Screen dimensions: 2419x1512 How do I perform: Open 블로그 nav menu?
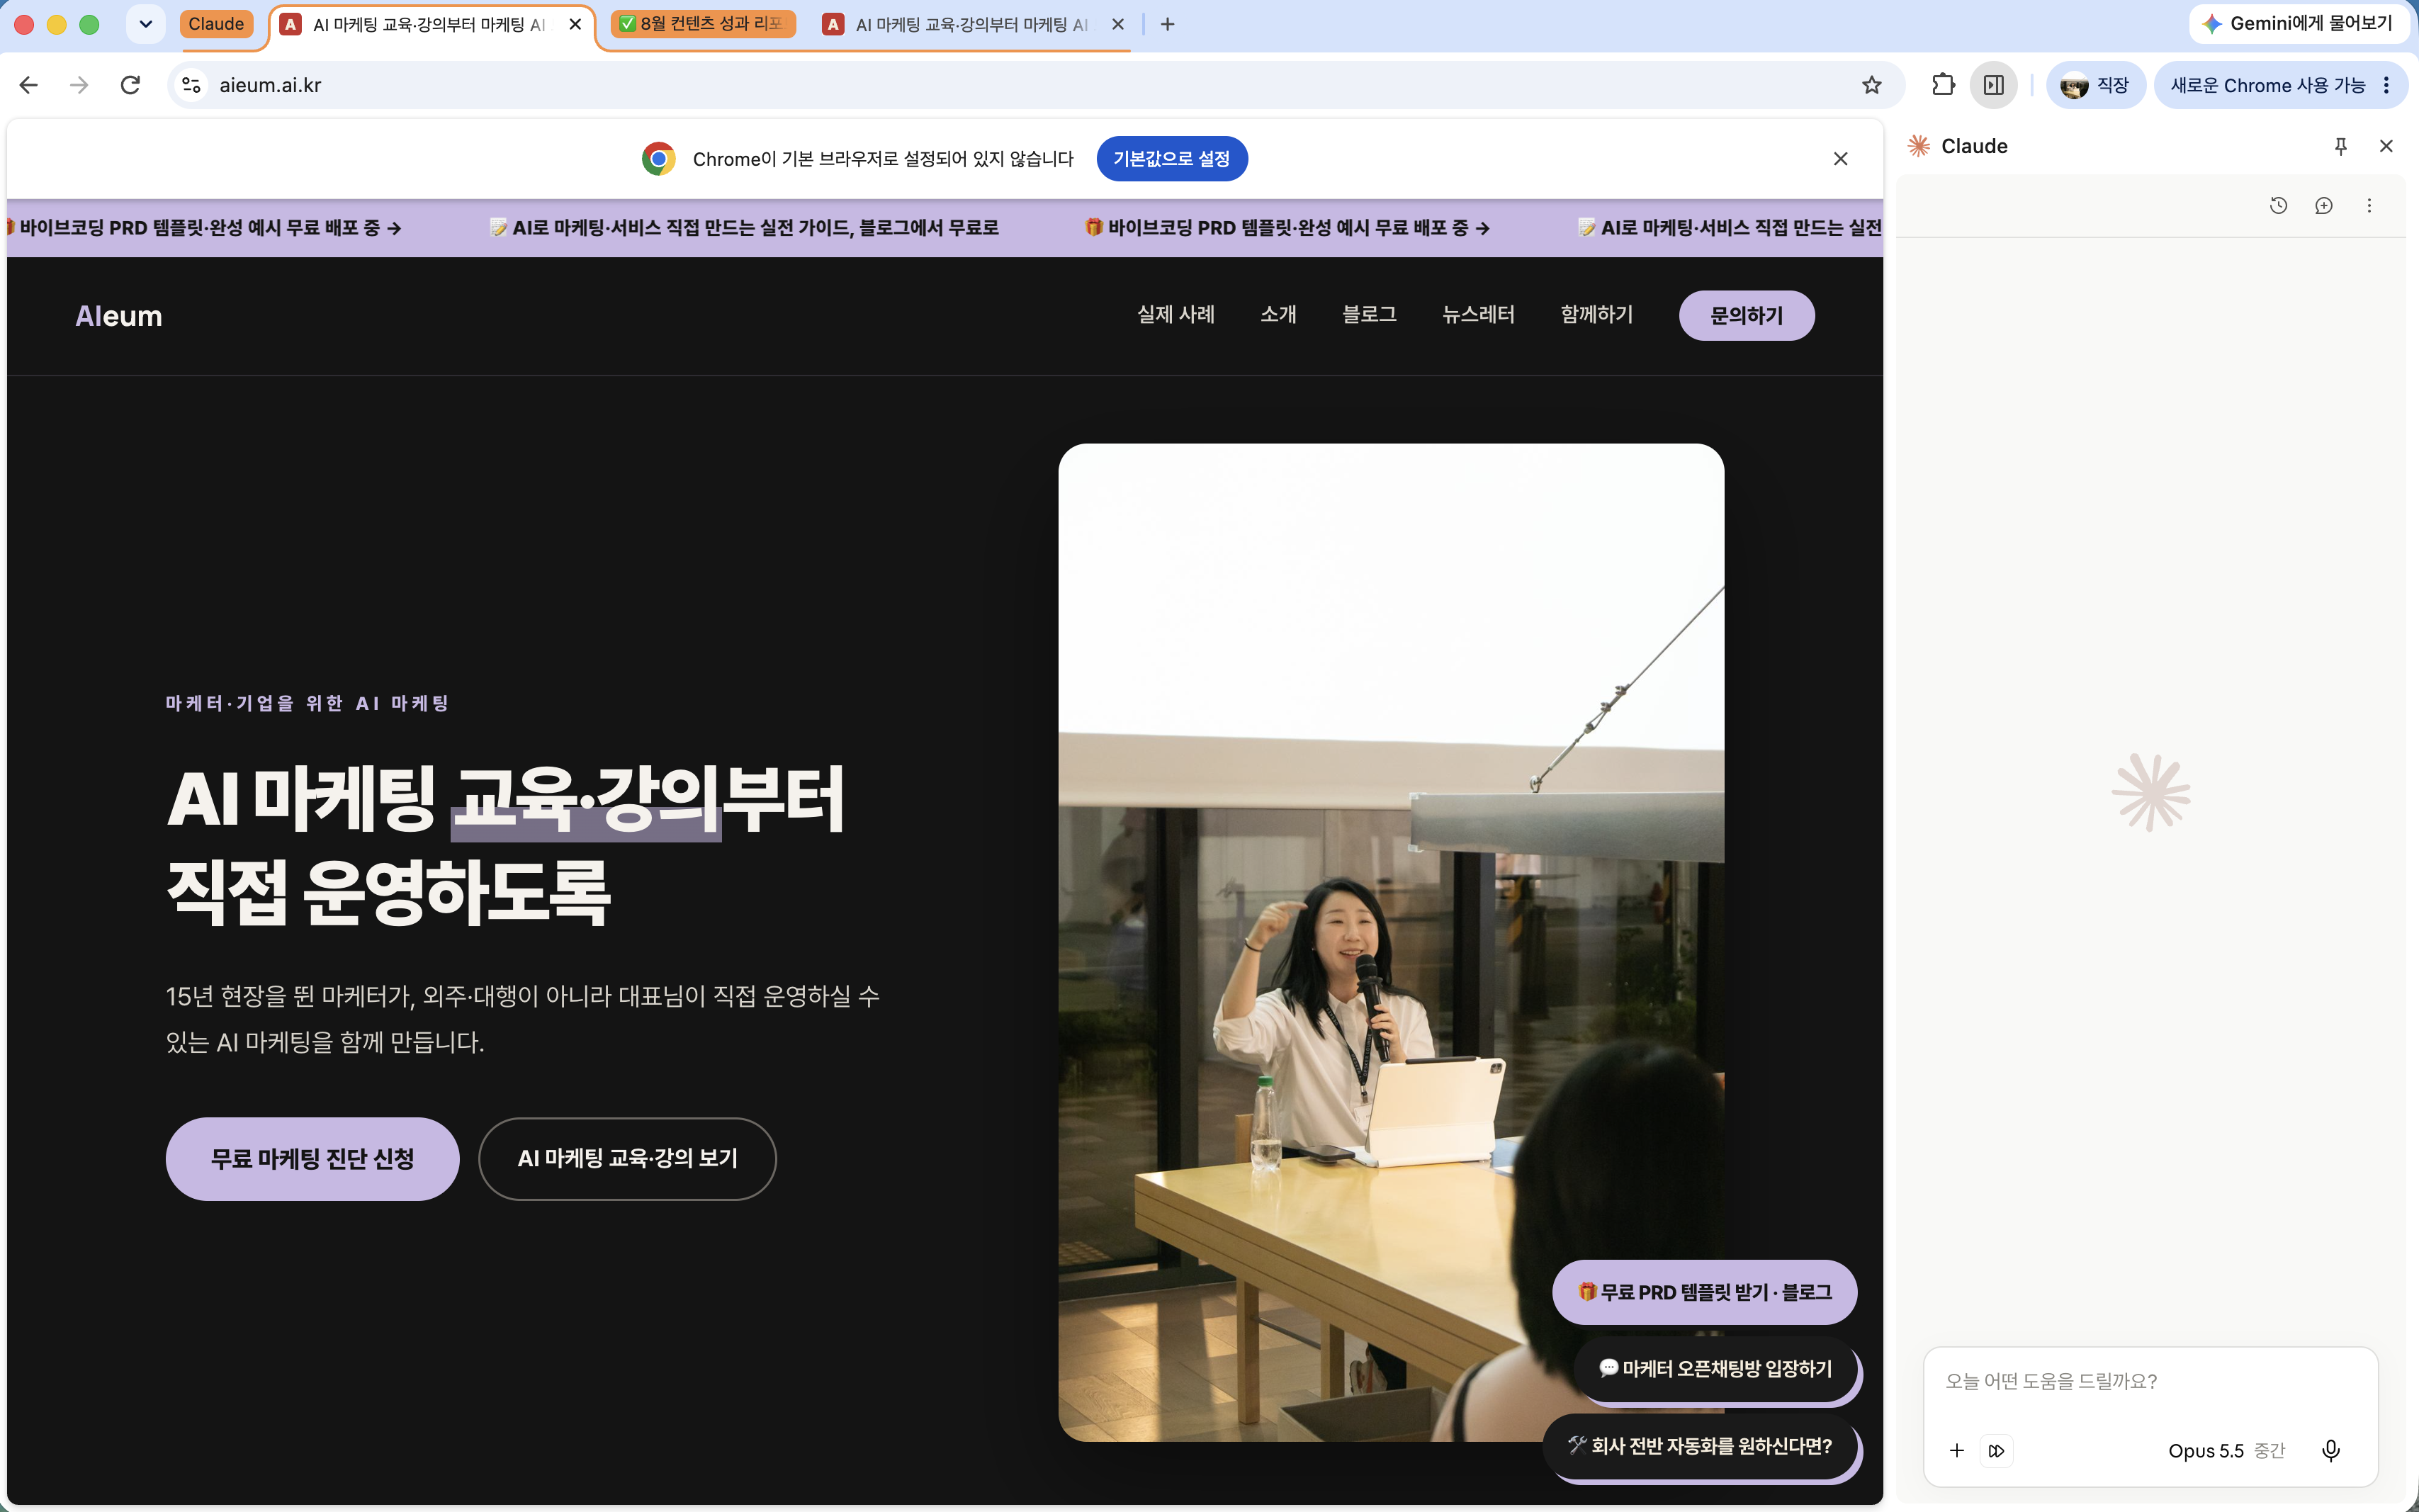[1369, 315]
